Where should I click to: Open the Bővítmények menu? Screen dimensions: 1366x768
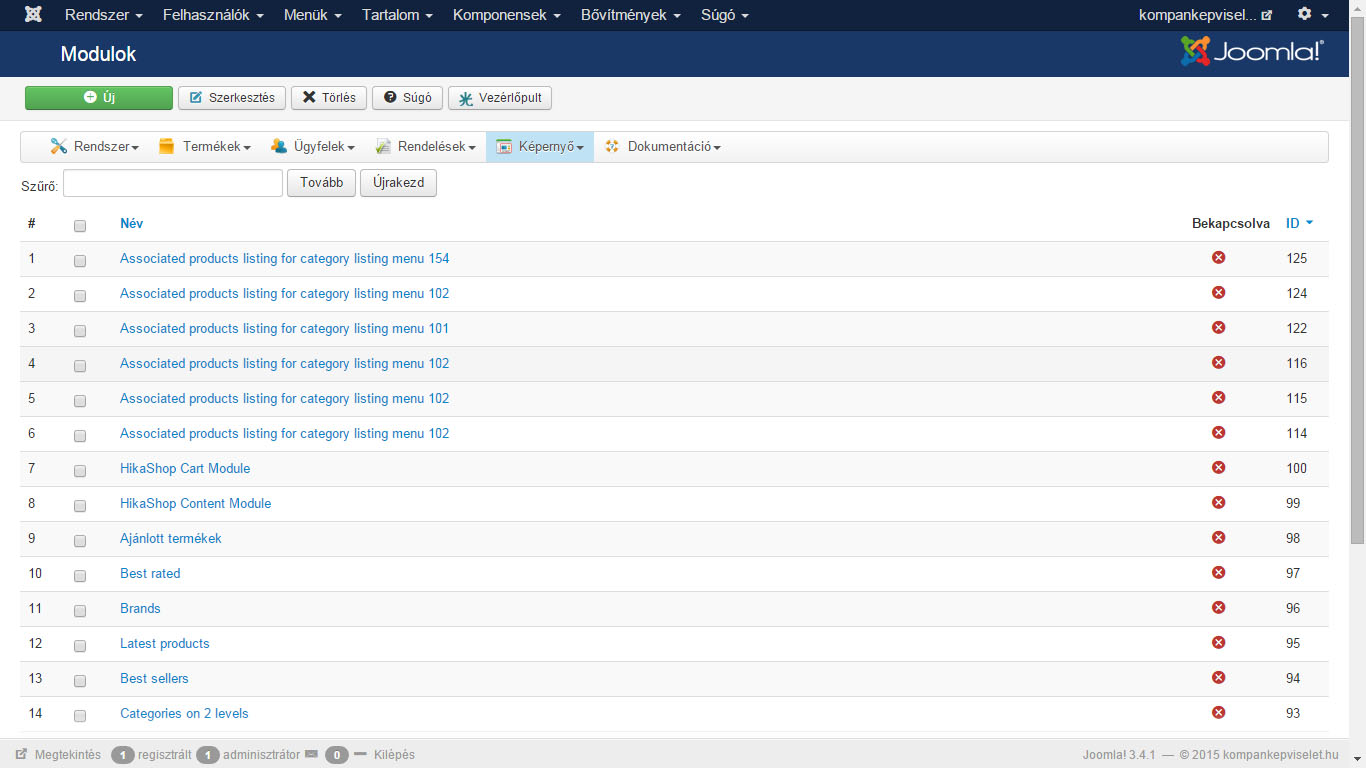pos(630,15)
